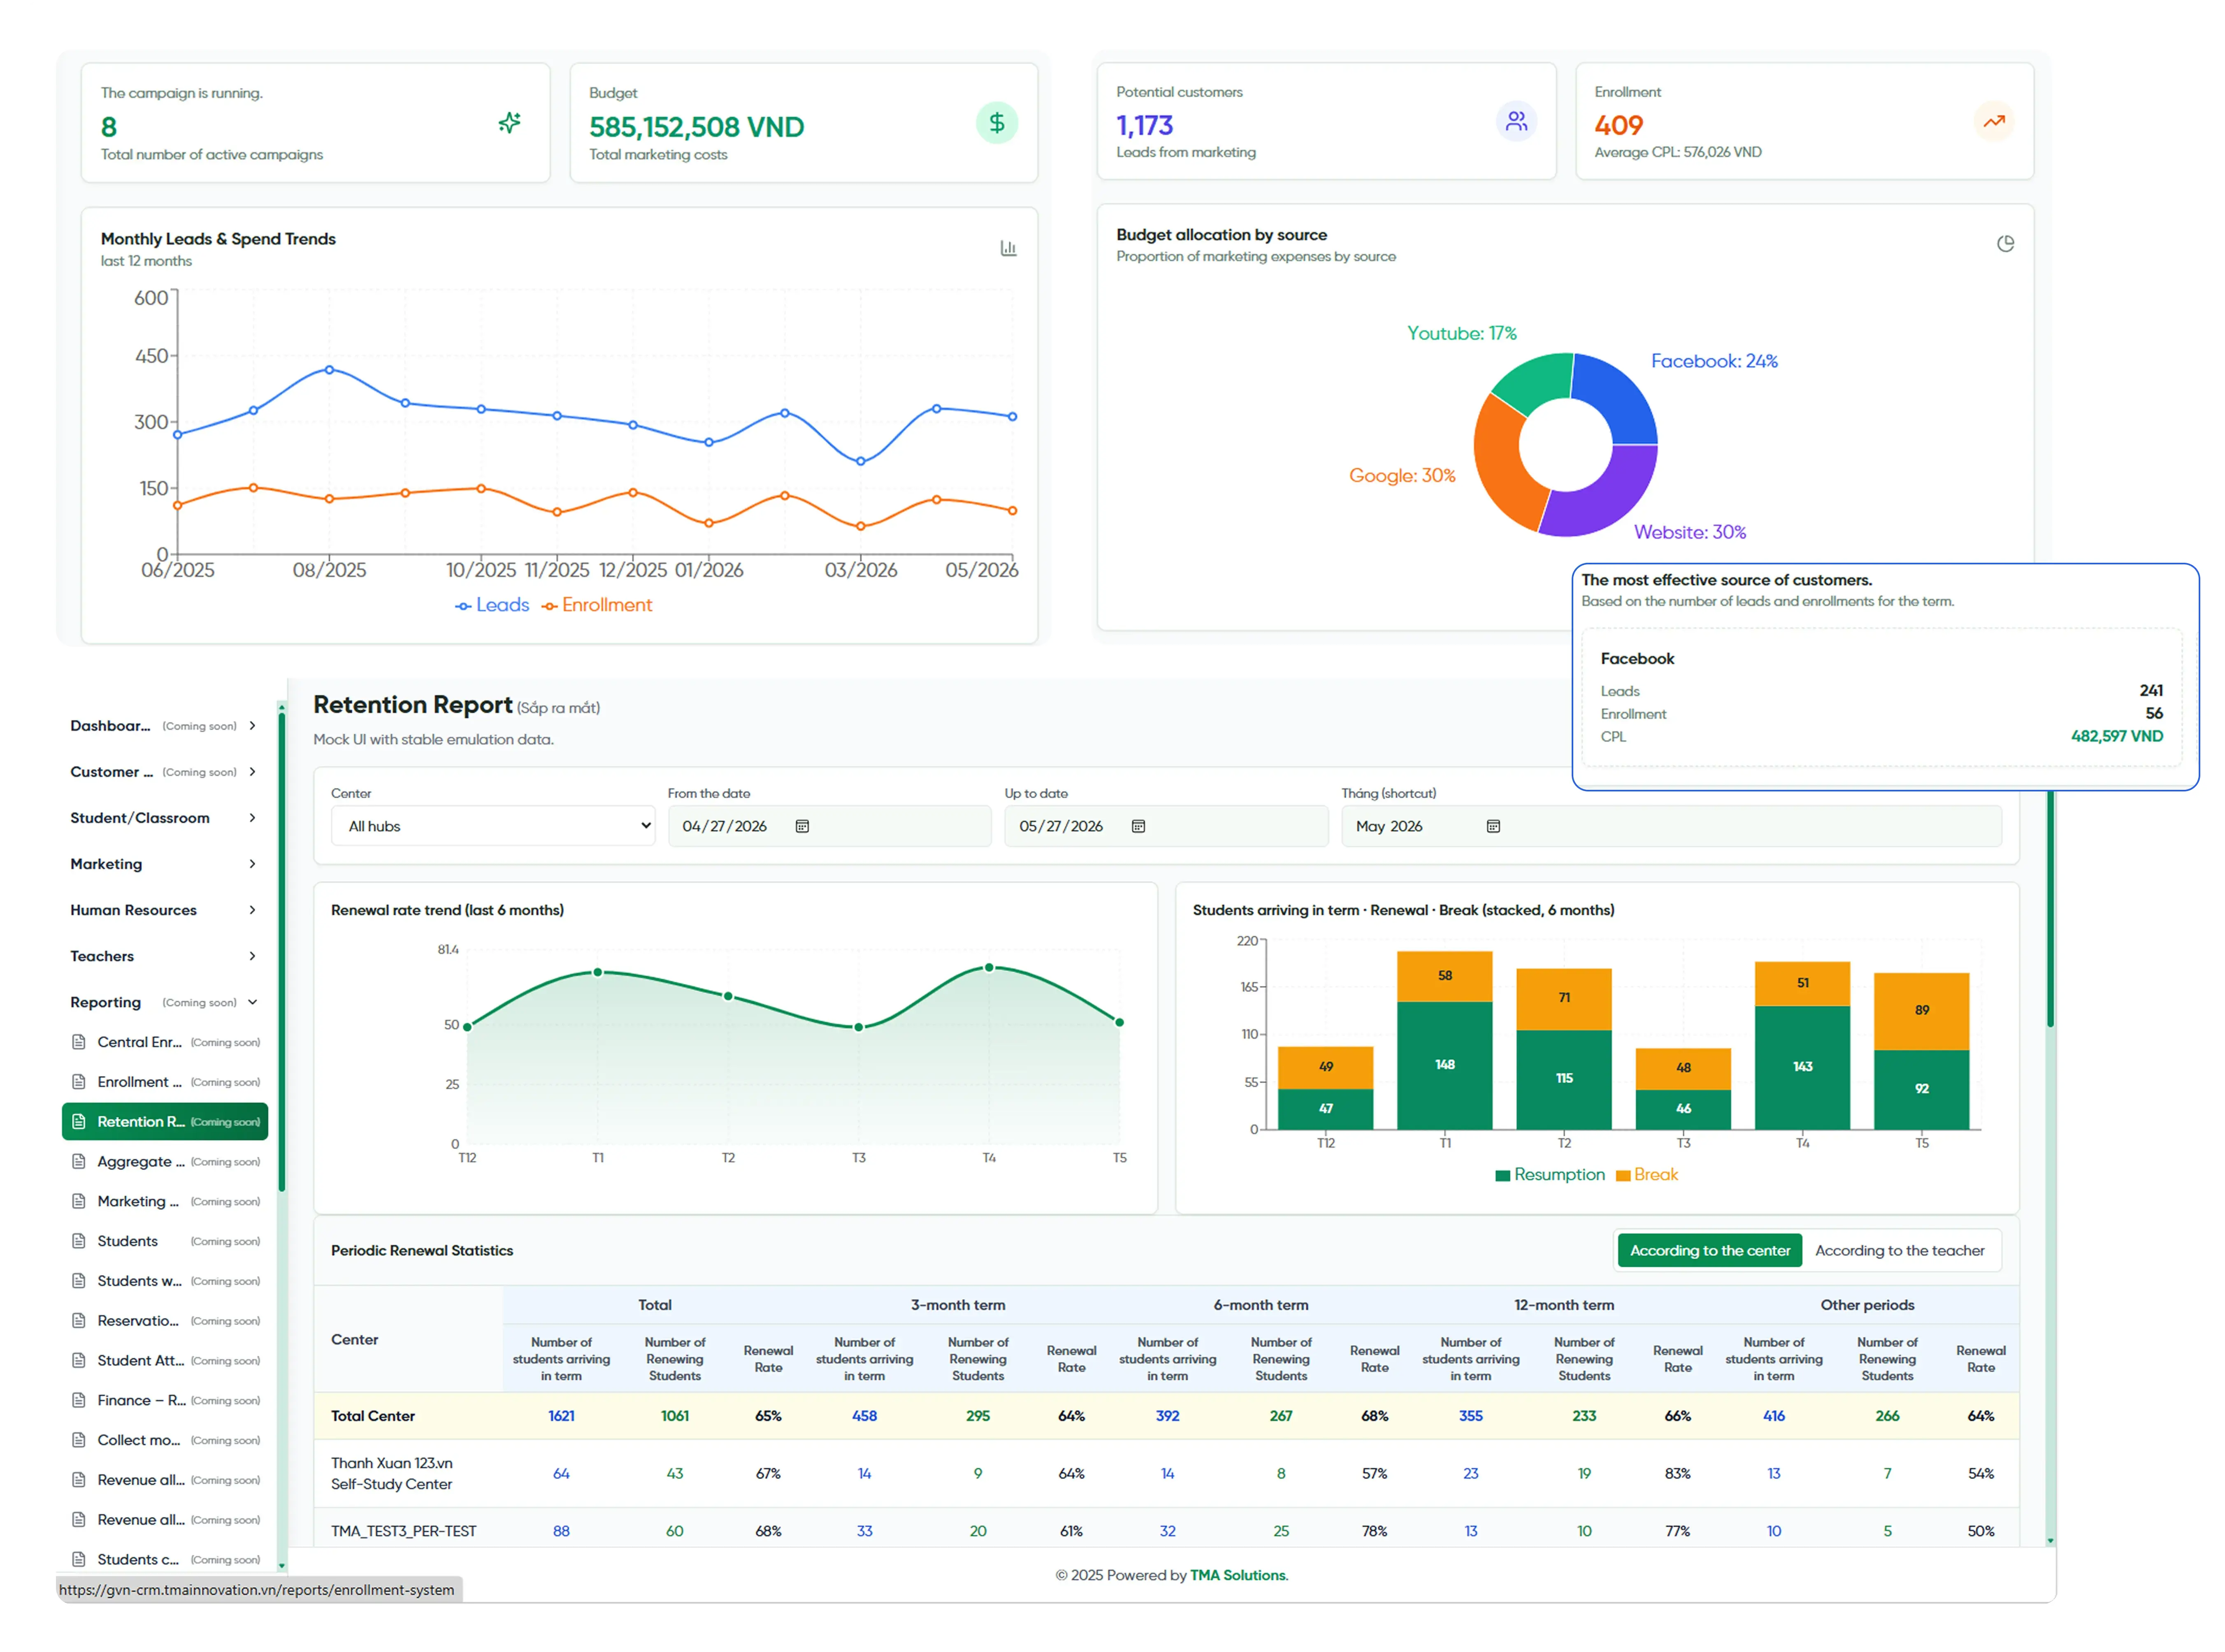Click the pie chart icon on Budget allocation card
This screenshot has width=2225, height=1652.
click(x=2004, y=243)
